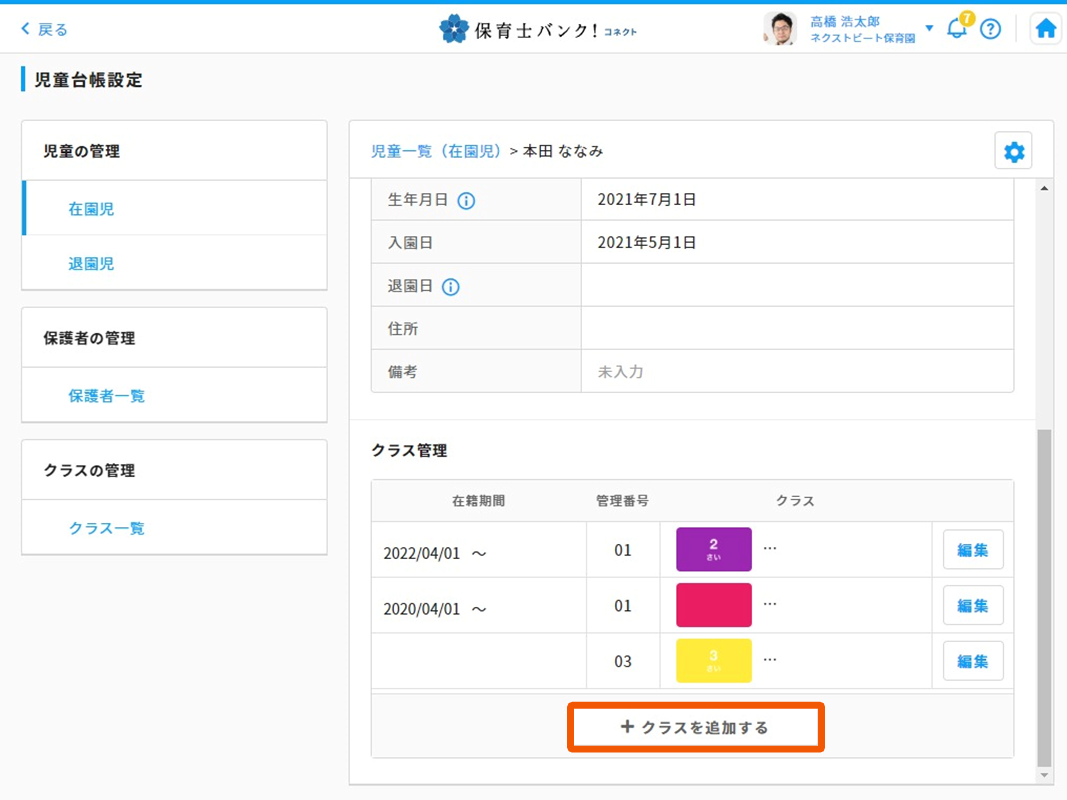Open the help question mark icon
The height and width of the screenshot is (800, 1067).
[x=990, y=29]
